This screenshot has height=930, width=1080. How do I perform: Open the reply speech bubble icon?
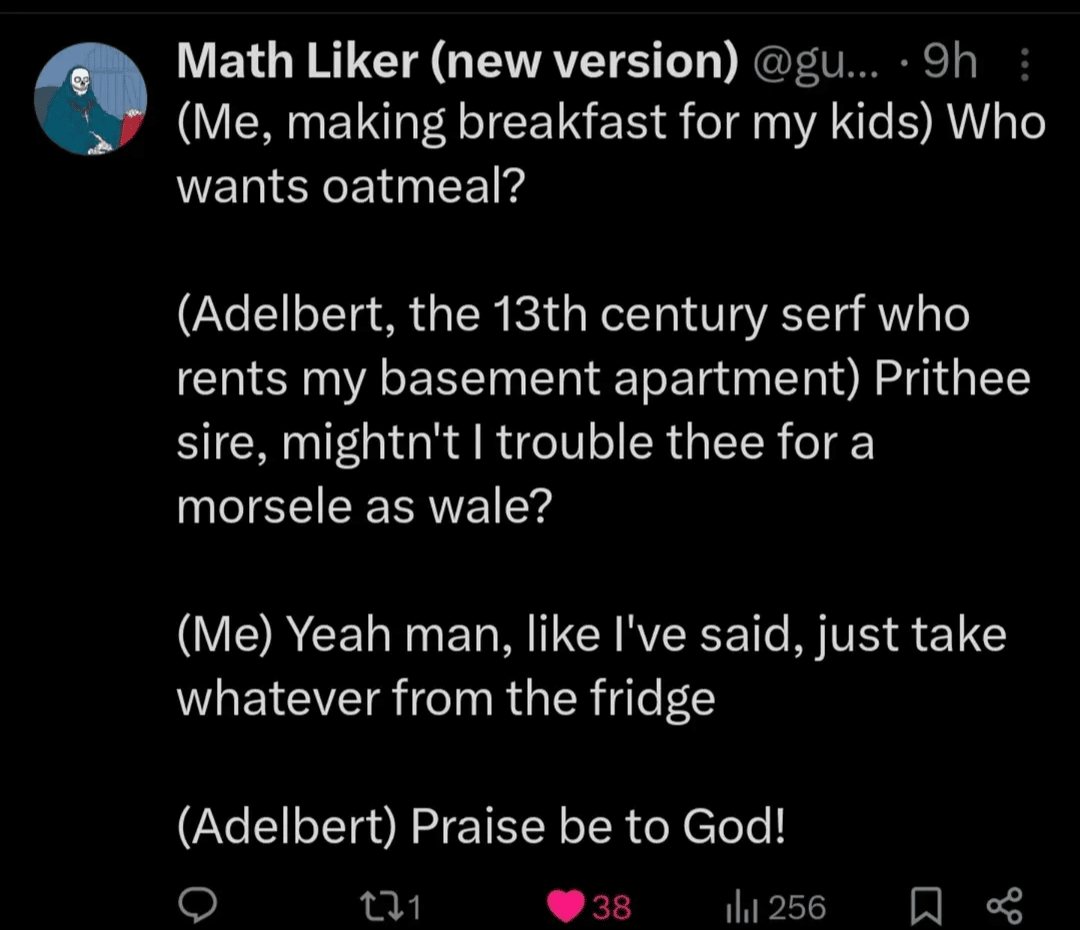point(198,905)
